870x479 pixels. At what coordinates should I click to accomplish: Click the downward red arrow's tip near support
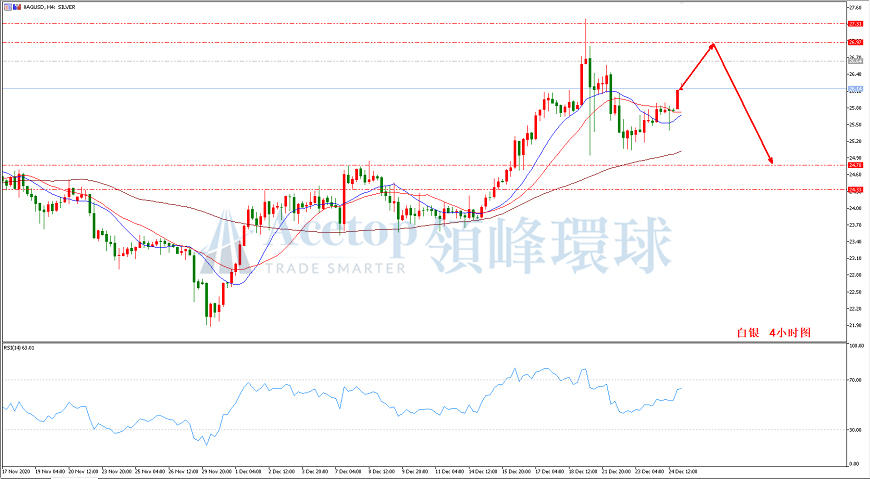771,162
